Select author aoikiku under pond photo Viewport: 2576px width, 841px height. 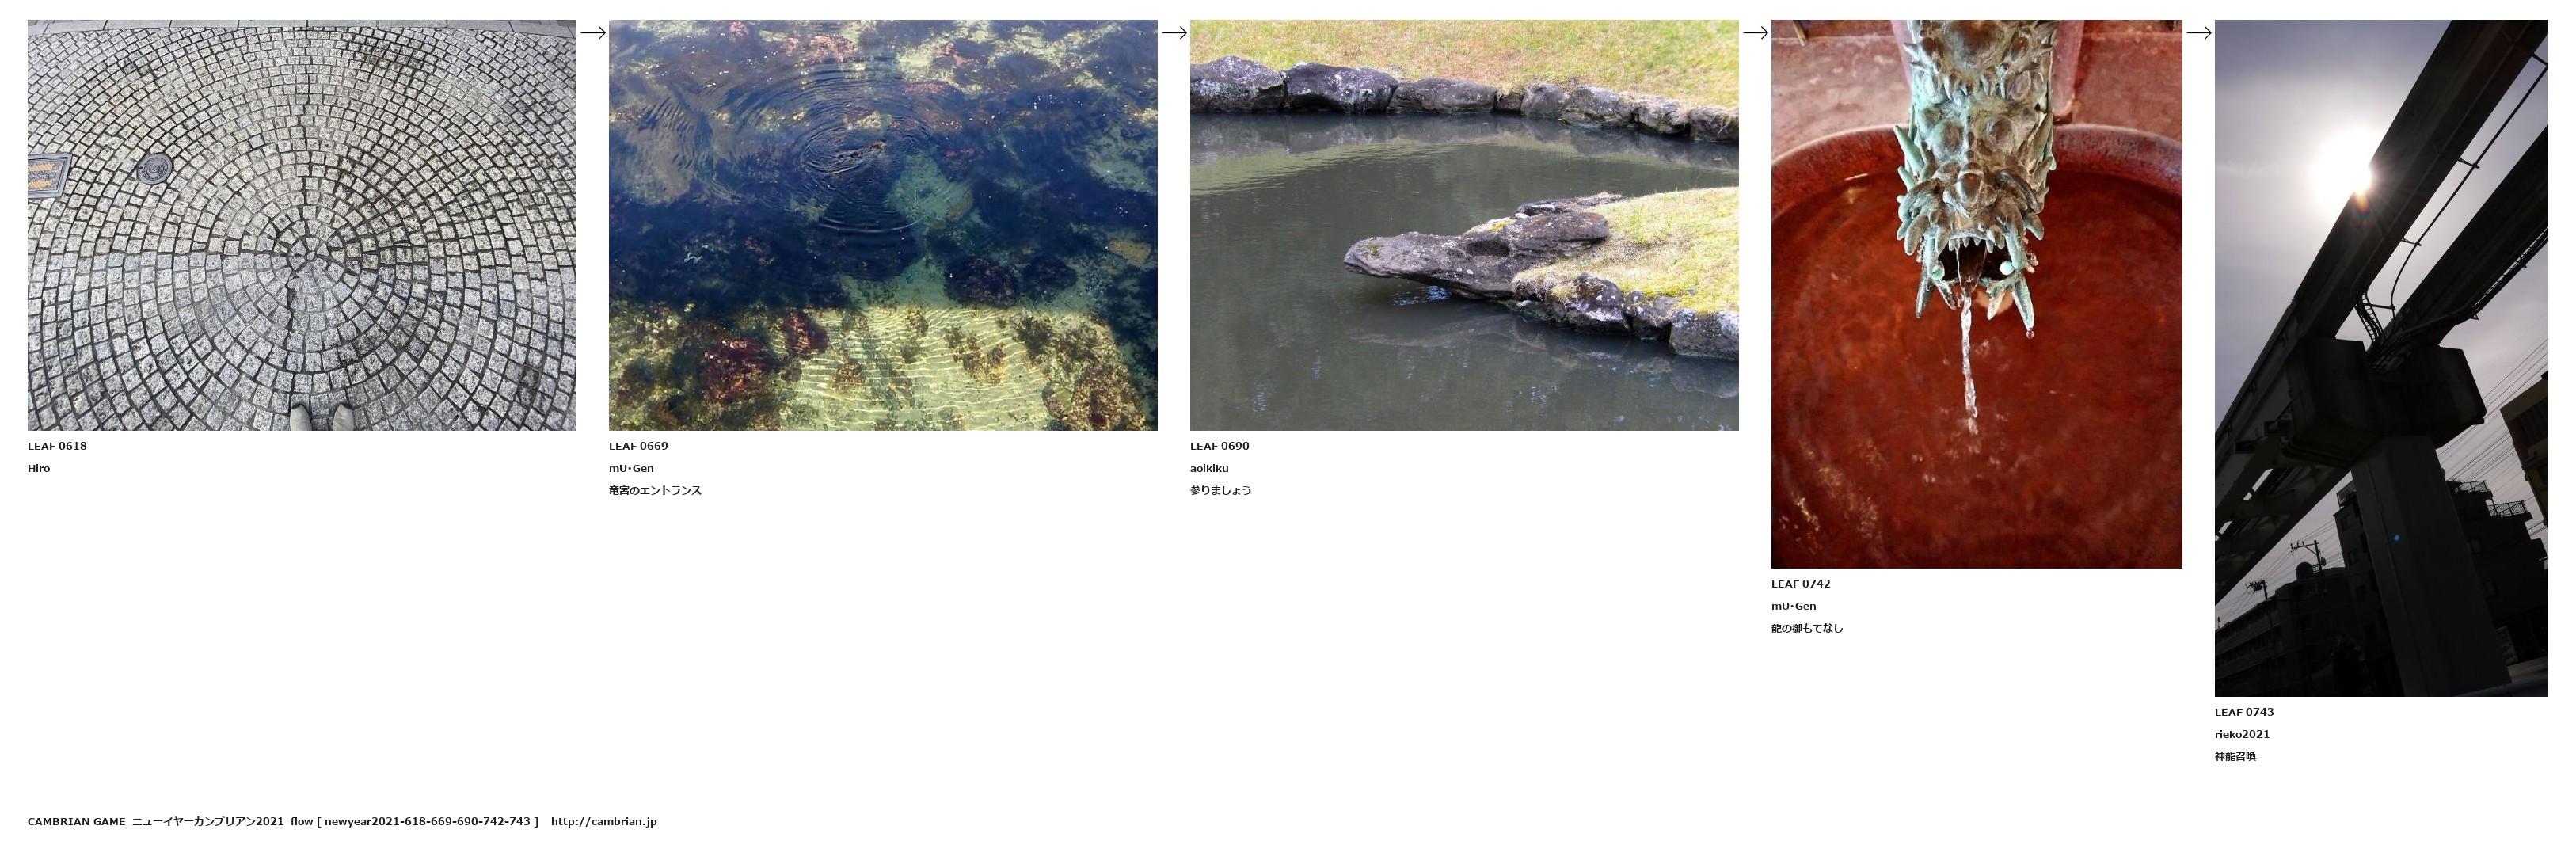1209,468
